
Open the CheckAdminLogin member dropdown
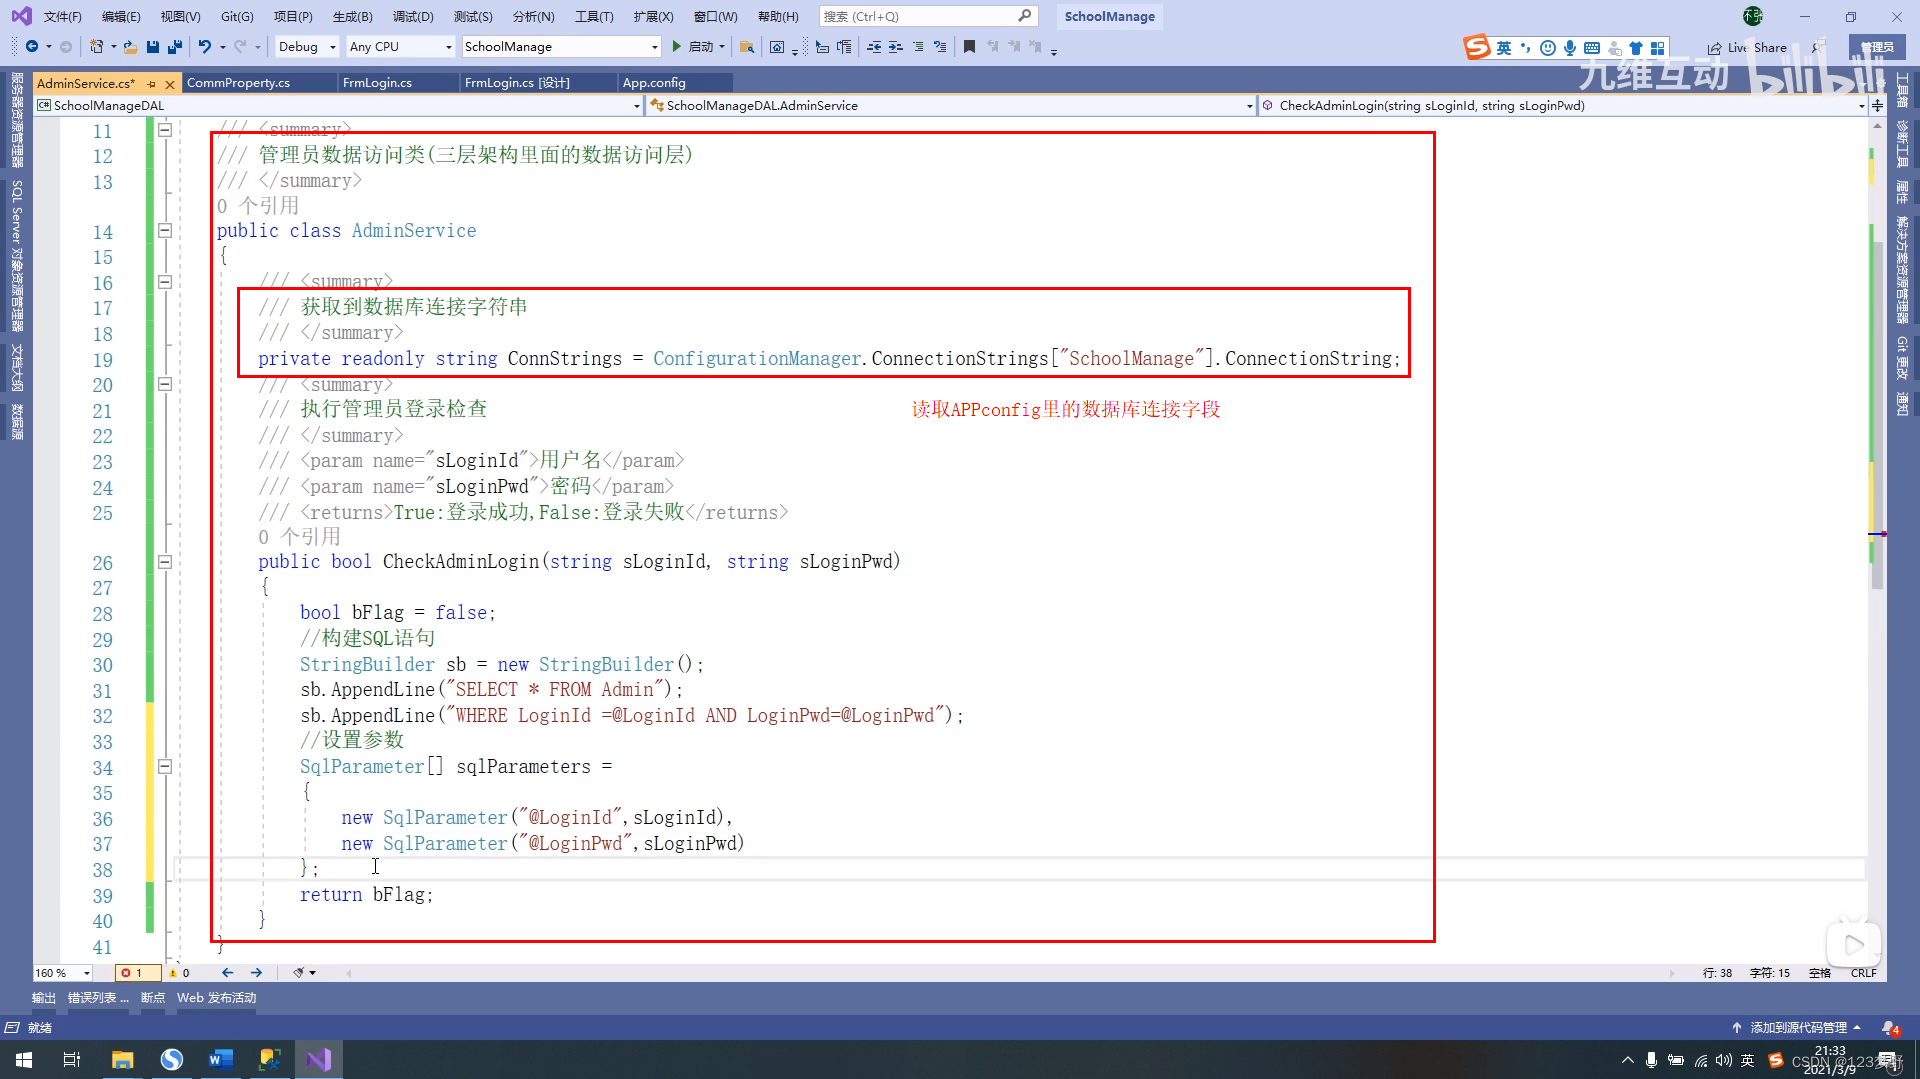coord(1563,105)
